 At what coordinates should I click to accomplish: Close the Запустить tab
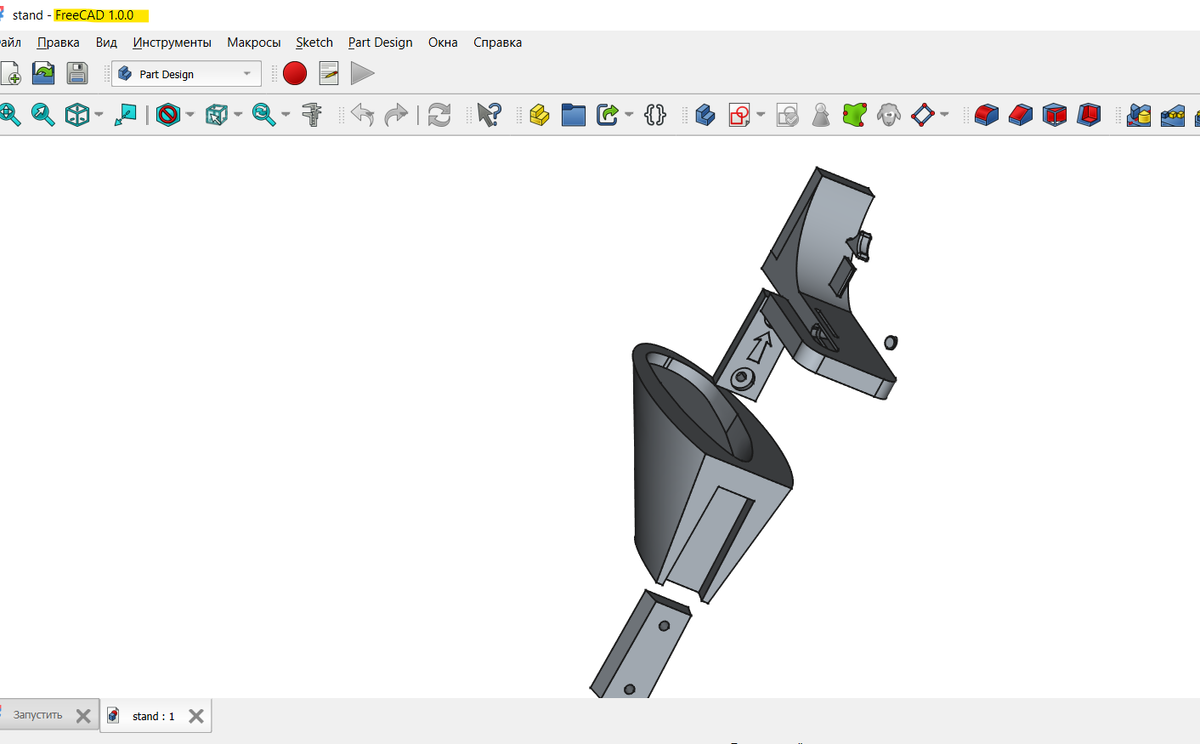(83, 715)
